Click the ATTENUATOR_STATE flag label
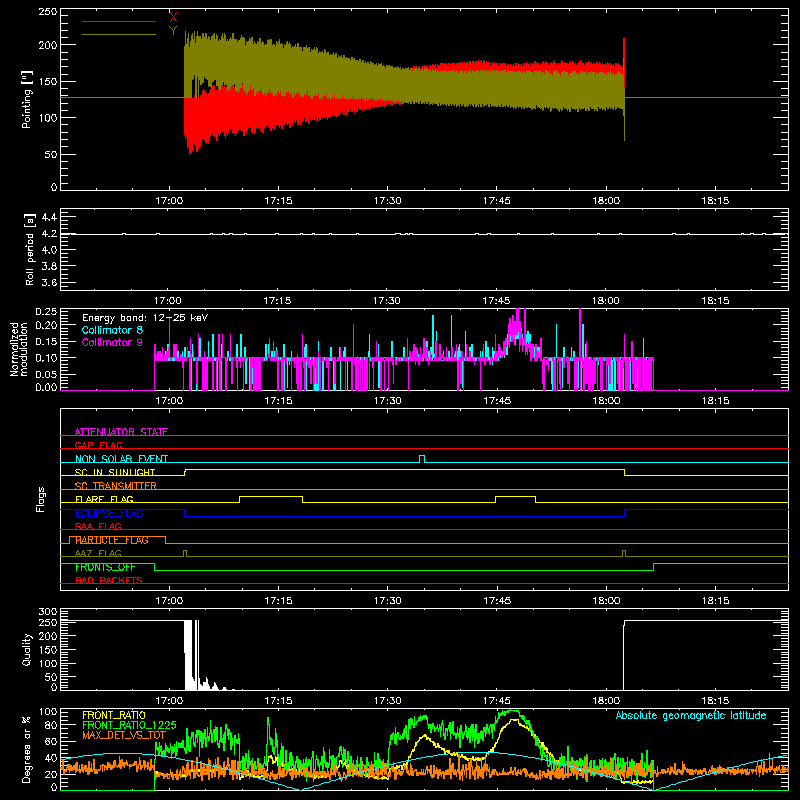 (x=121, y=432)
